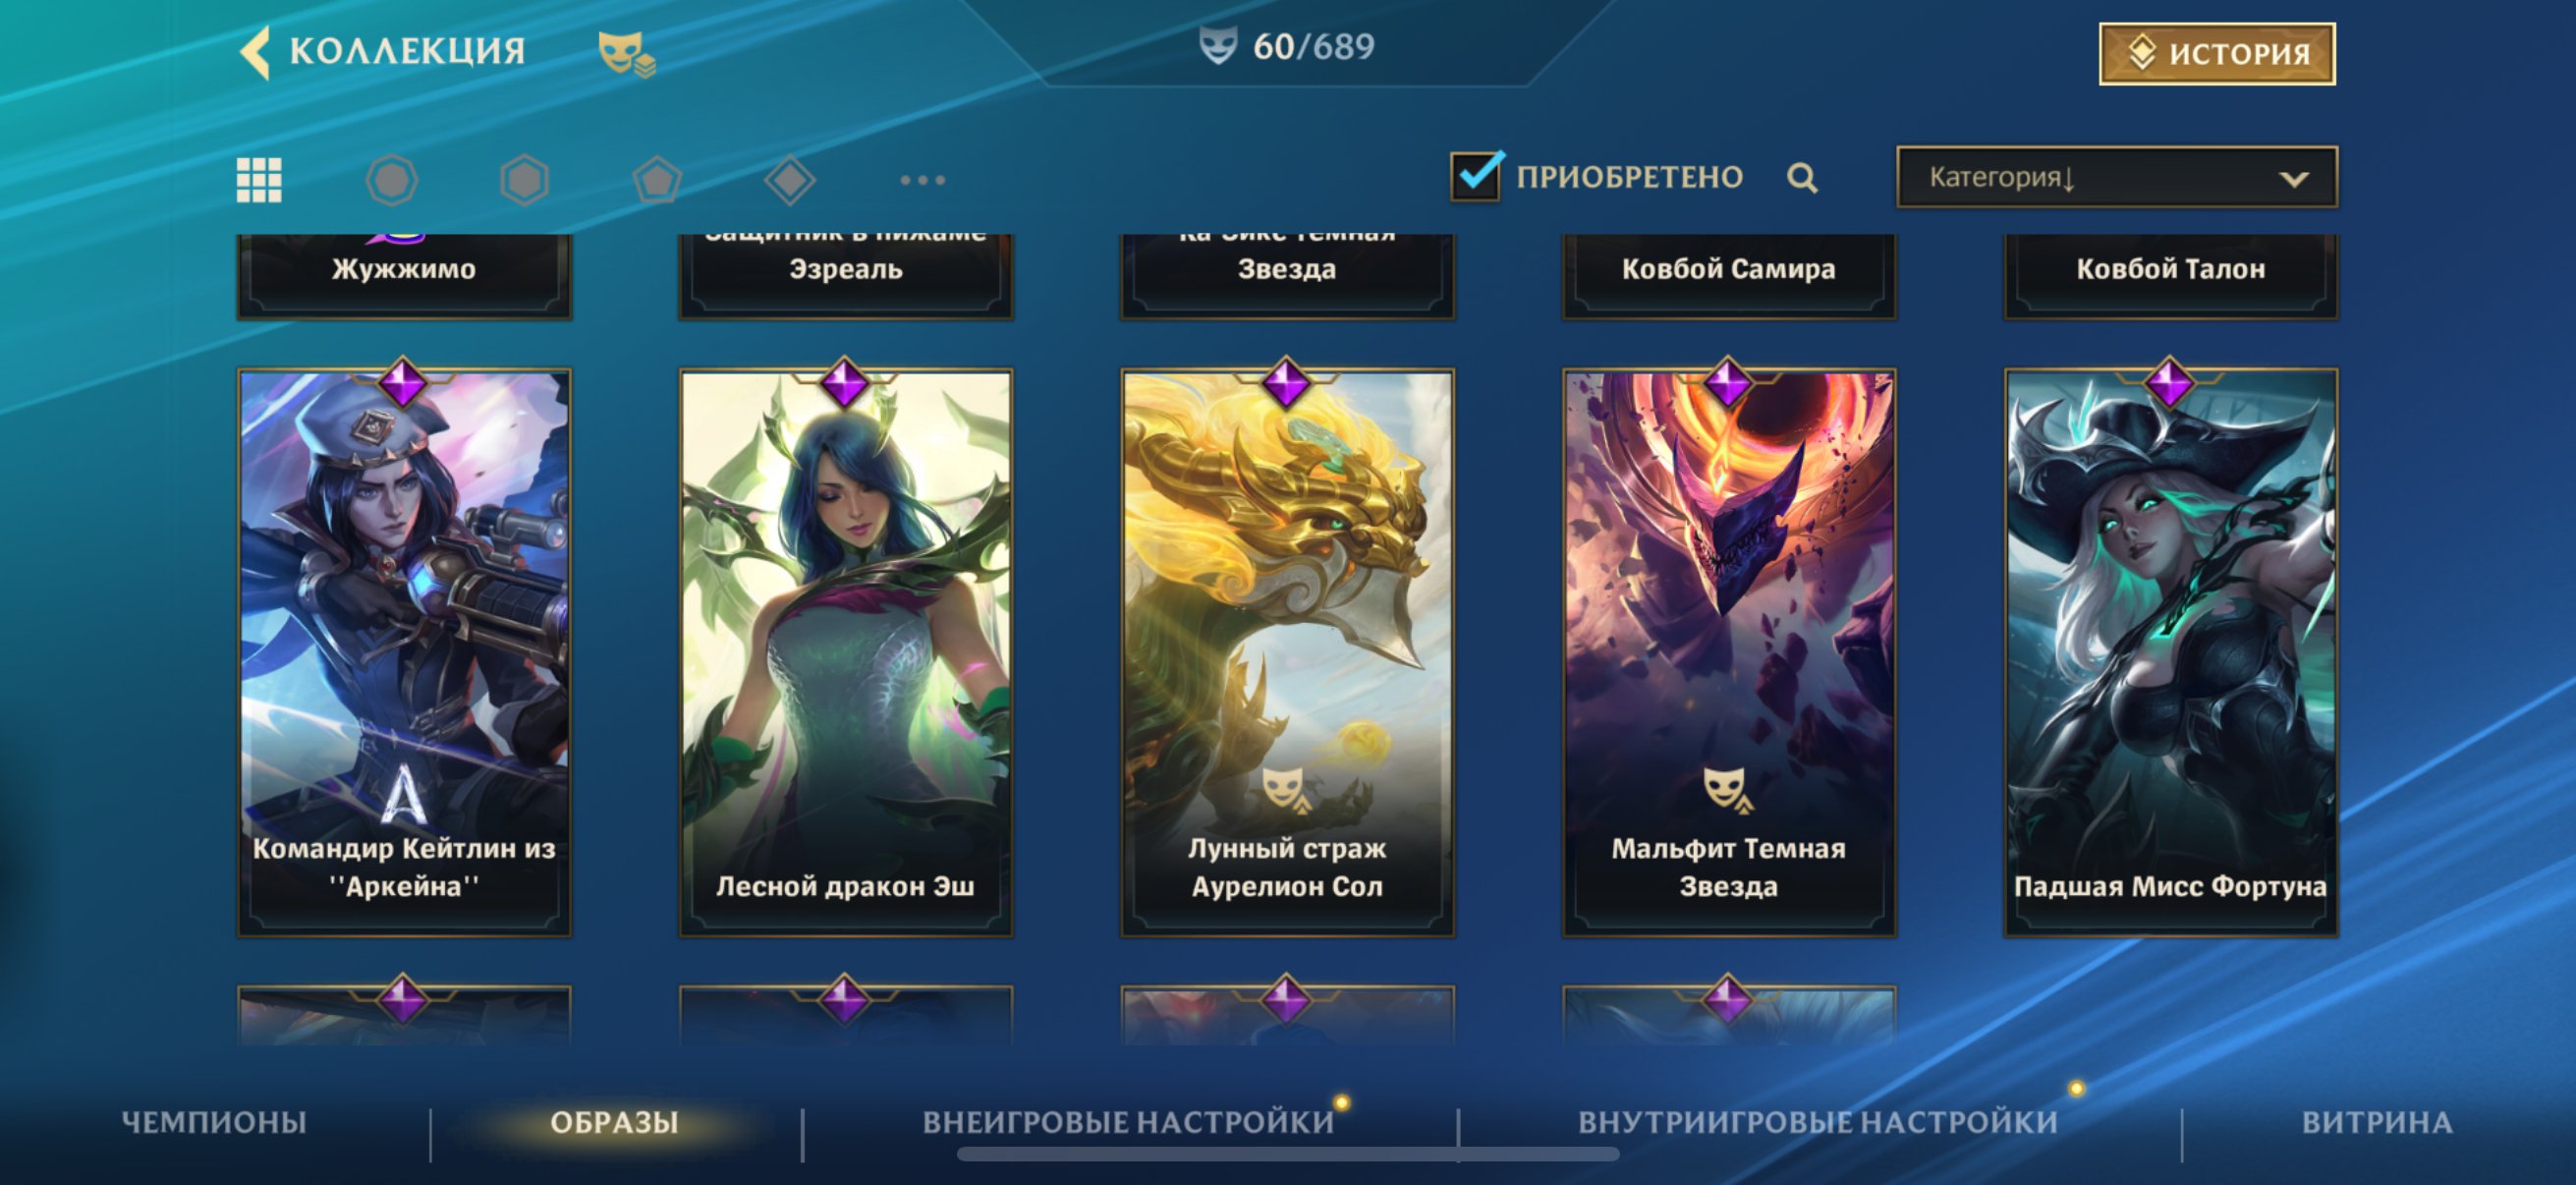Go back using the Коллекция arrow

click(256, 51)
